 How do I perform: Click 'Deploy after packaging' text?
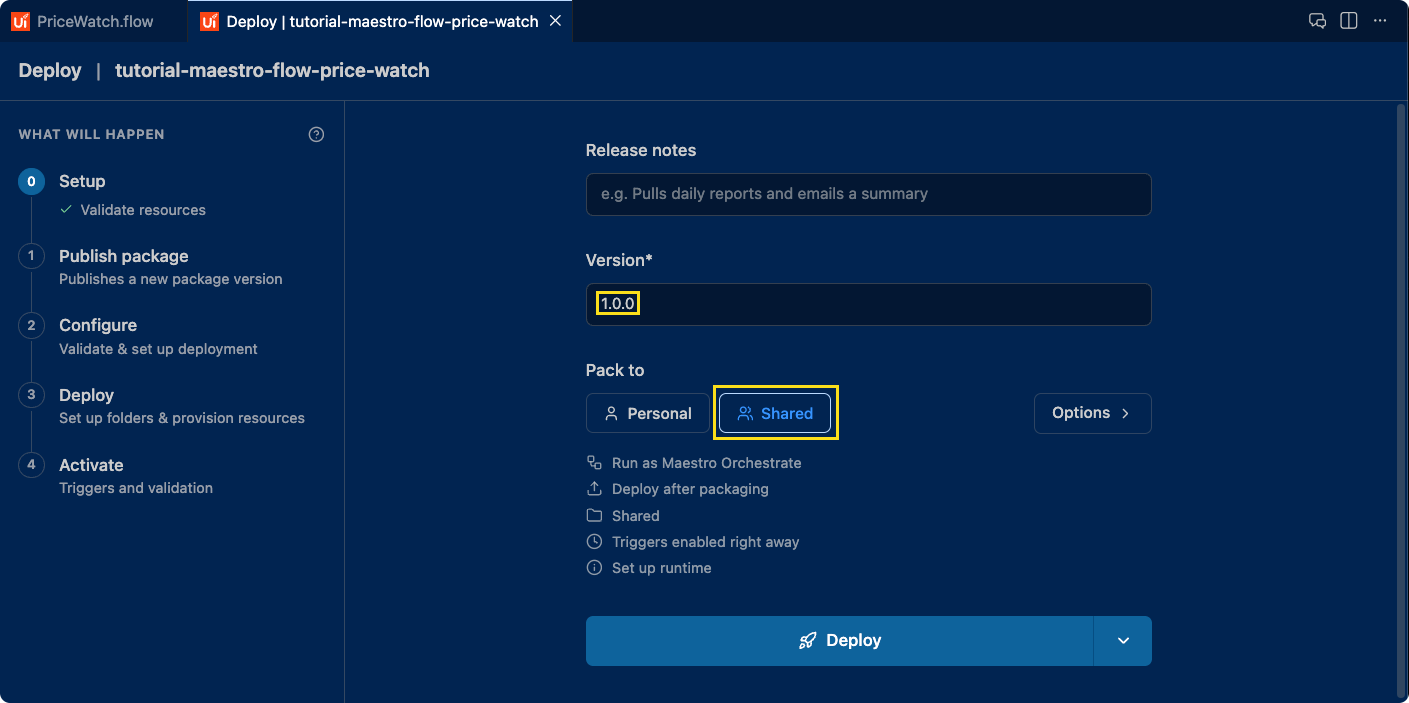(x=690, y=489)
